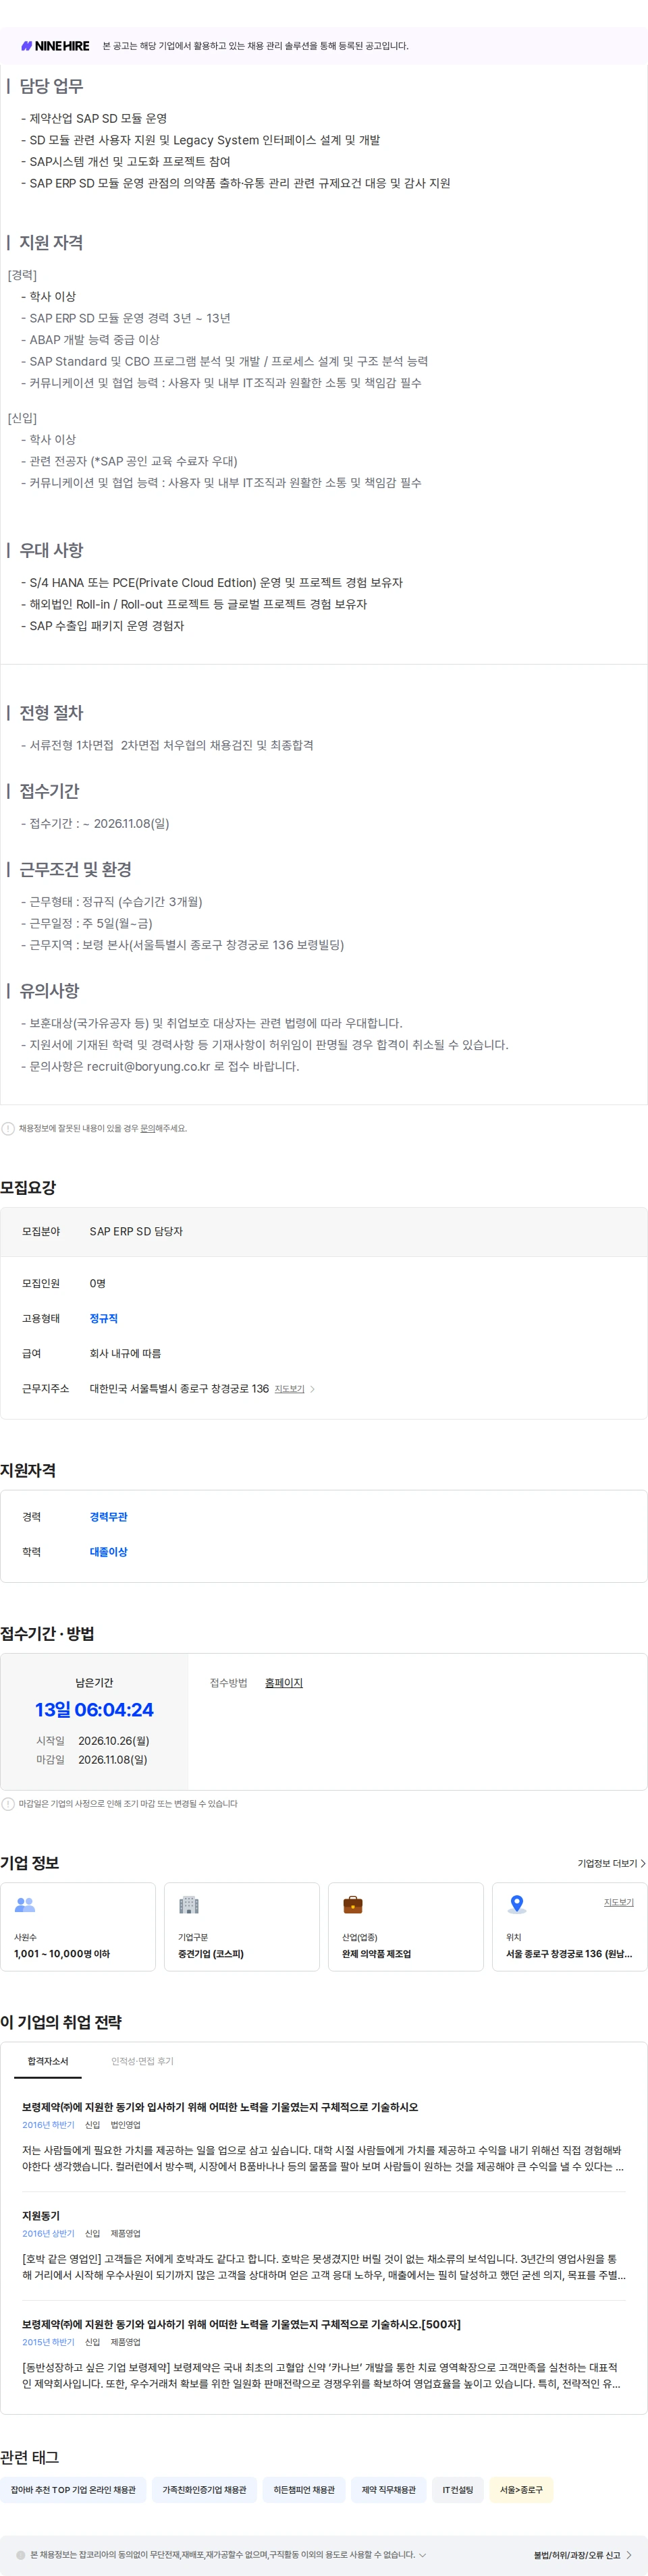Click the chevron arrow next to 기업정보 더보기
Viewport: 648px width, 2576px height.
tap(643, 1864)
